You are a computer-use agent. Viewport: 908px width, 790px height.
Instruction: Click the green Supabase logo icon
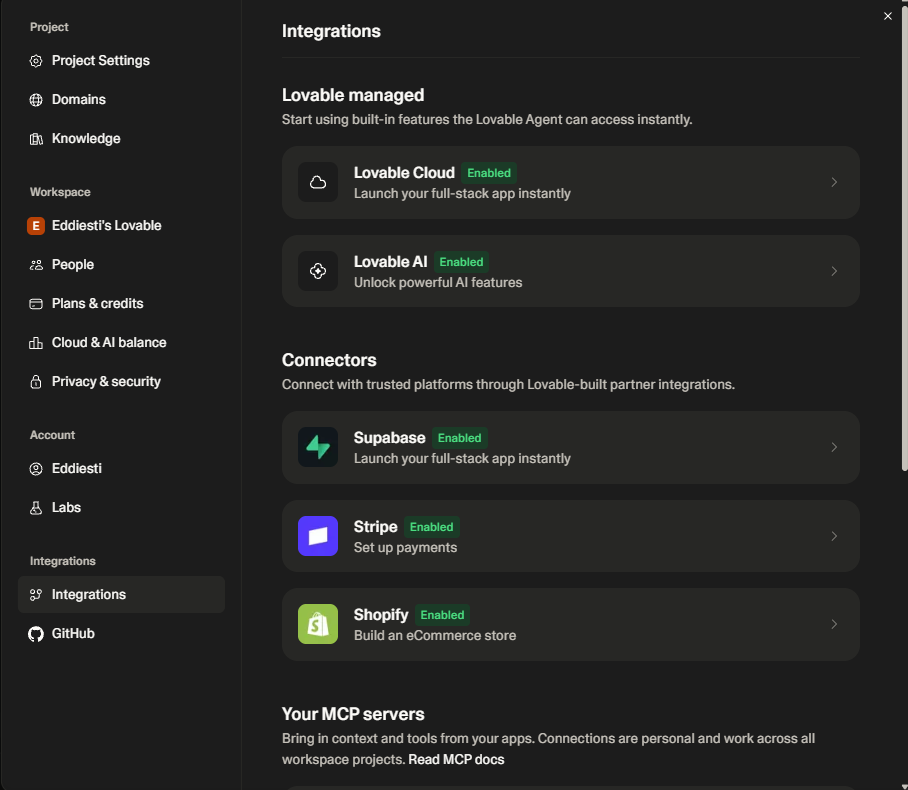318,447
